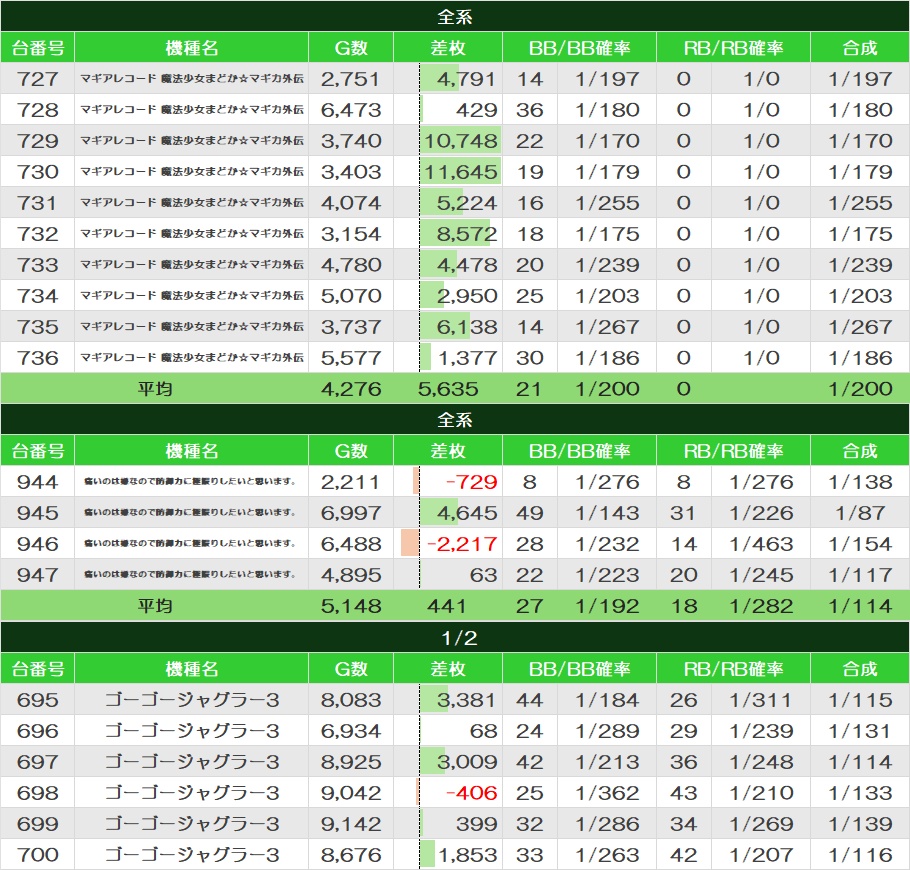Screen dimensions: 910x870
Task: Select machine number 696
Action: tap(38, 731)
